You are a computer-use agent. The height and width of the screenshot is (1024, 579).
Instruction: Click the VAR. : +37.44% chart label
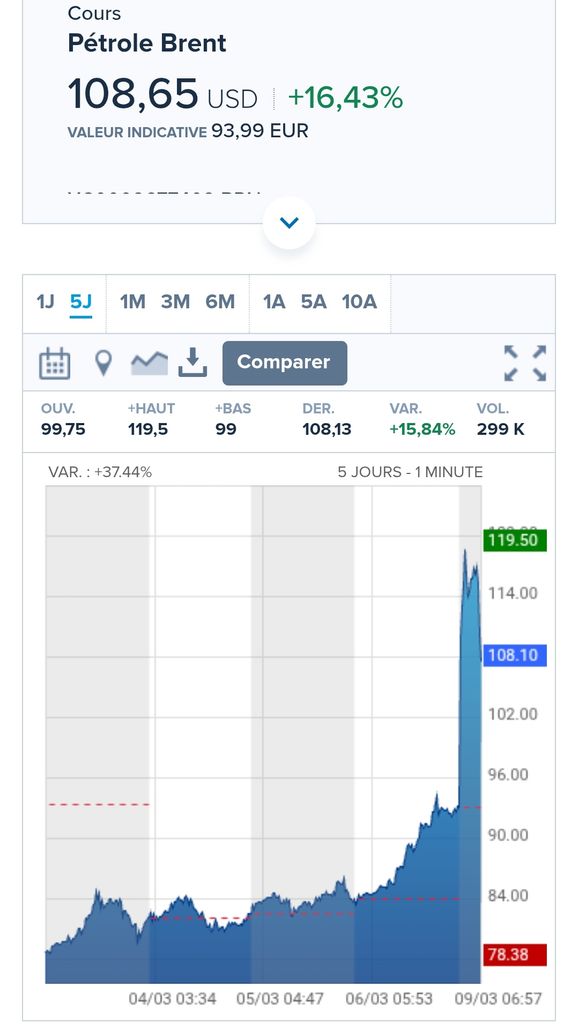(x=100, y=472)
